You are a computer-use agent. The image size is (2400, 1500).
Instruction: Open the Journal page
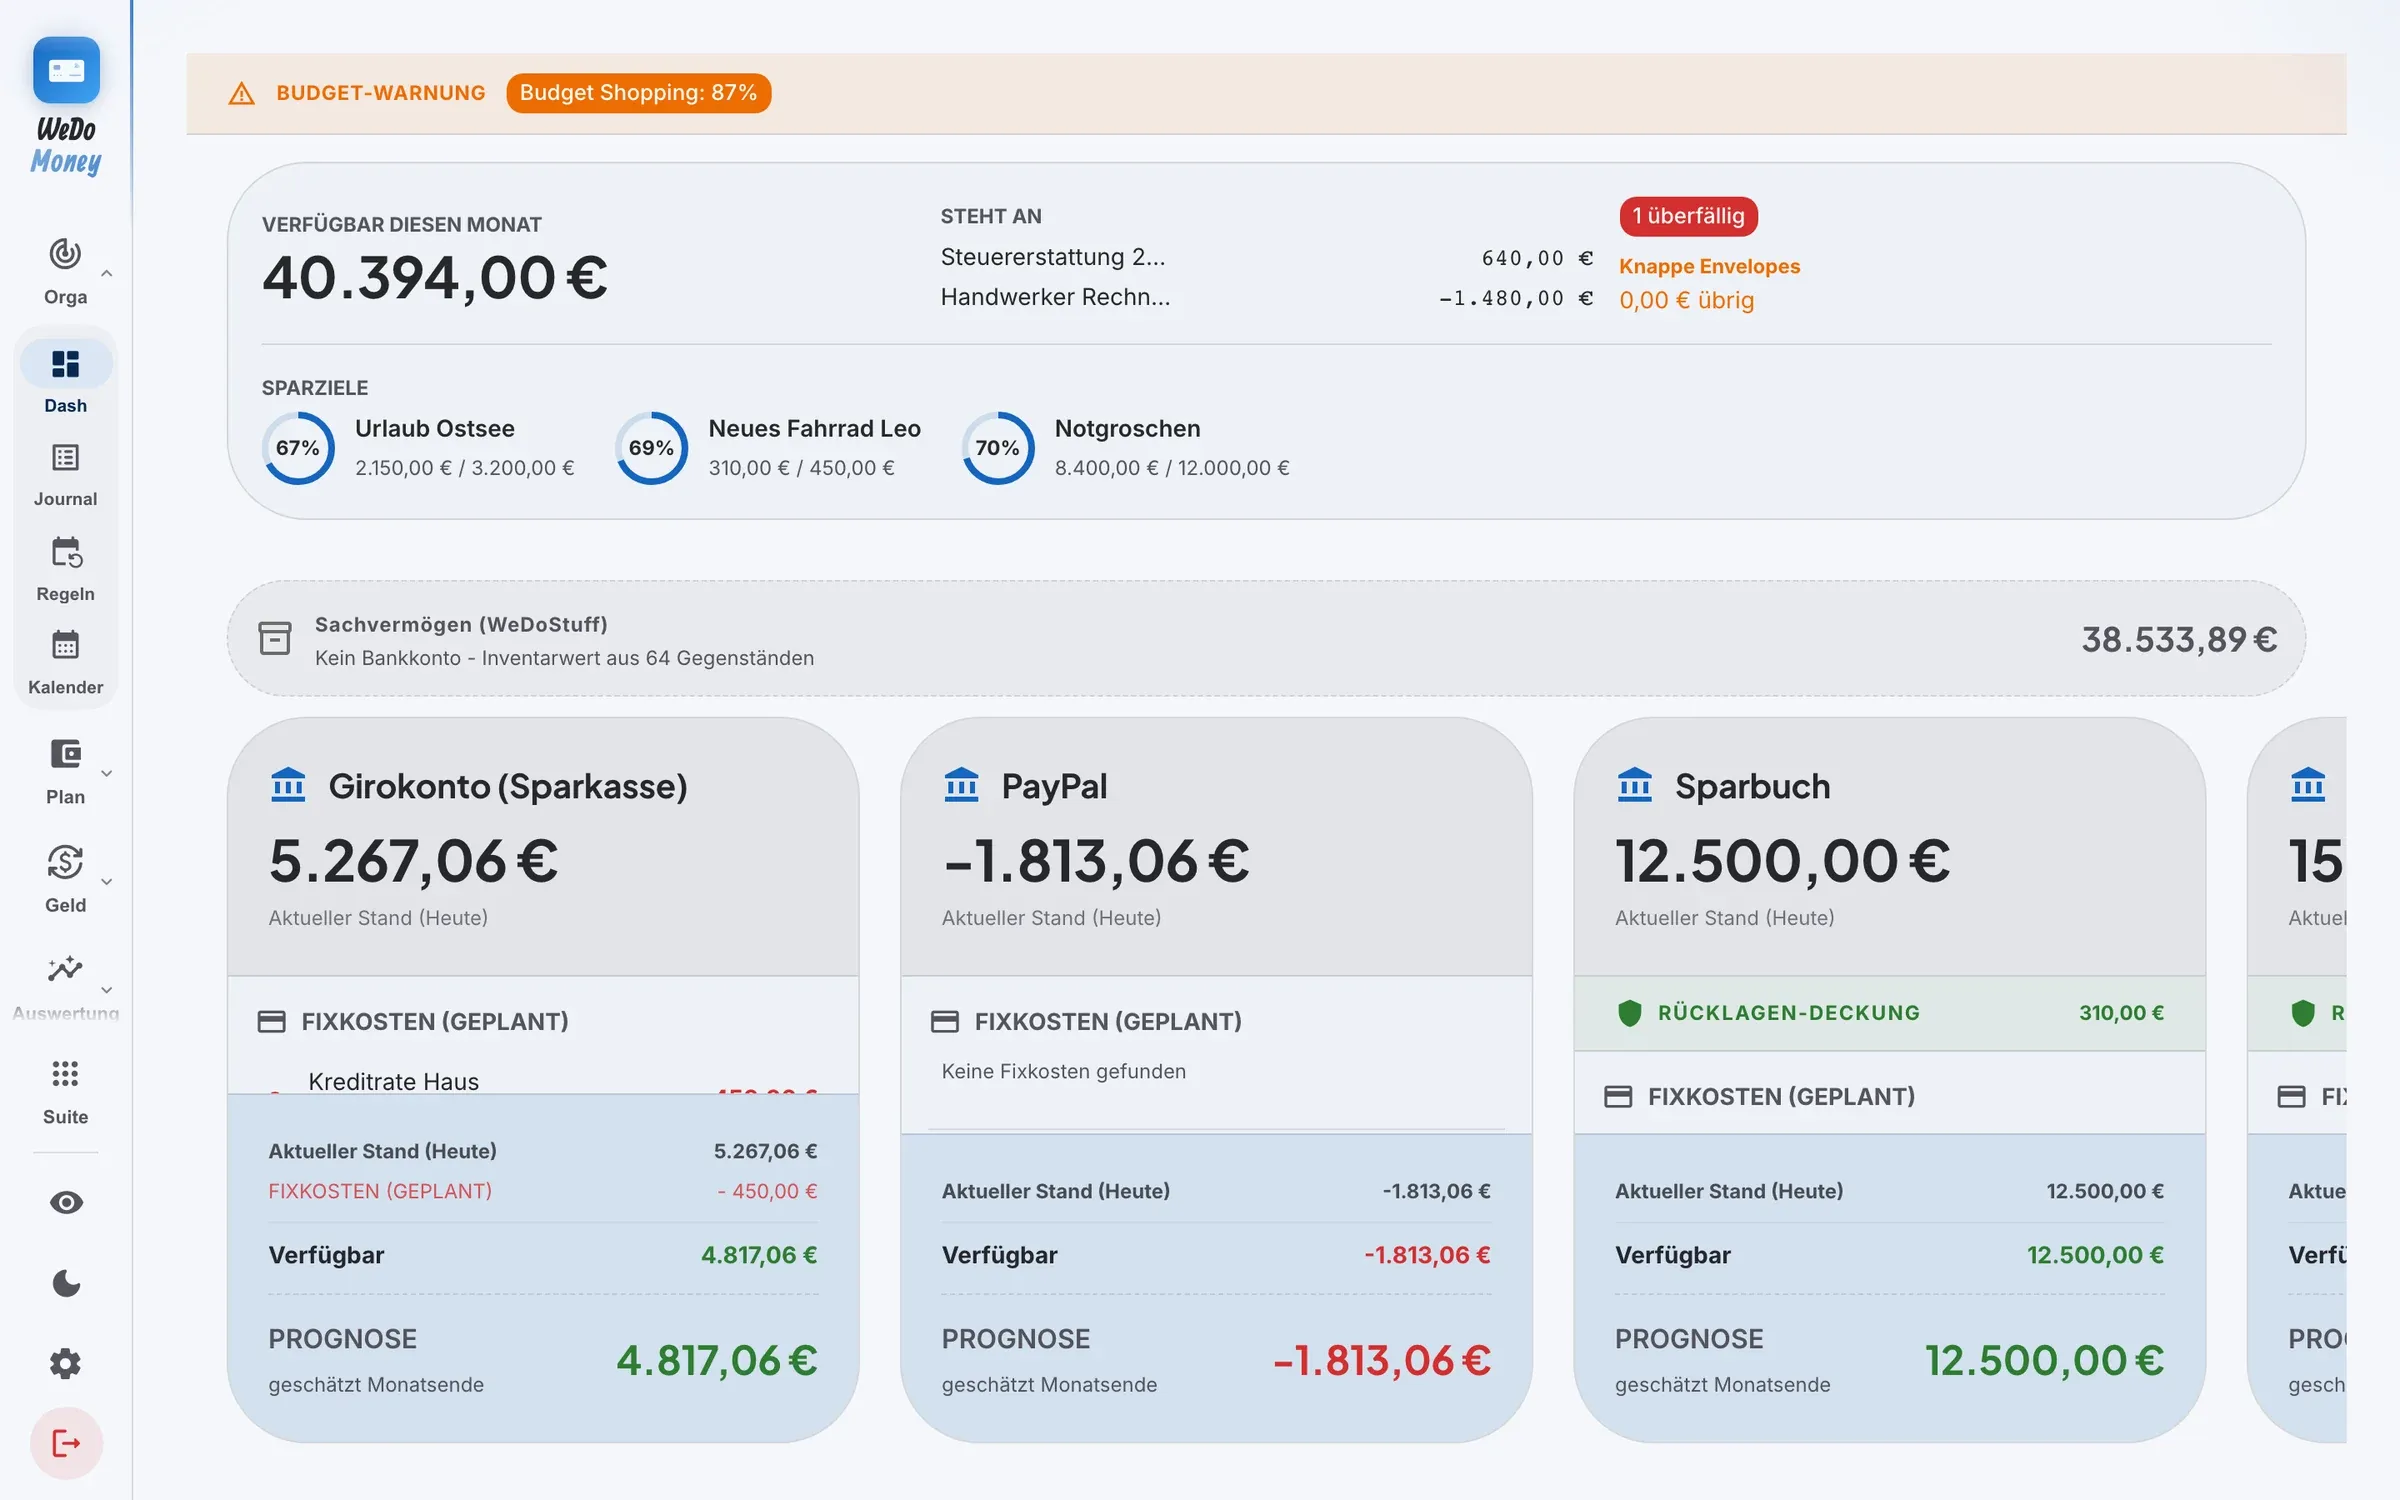pyautogui.click(x=65, y=476)
